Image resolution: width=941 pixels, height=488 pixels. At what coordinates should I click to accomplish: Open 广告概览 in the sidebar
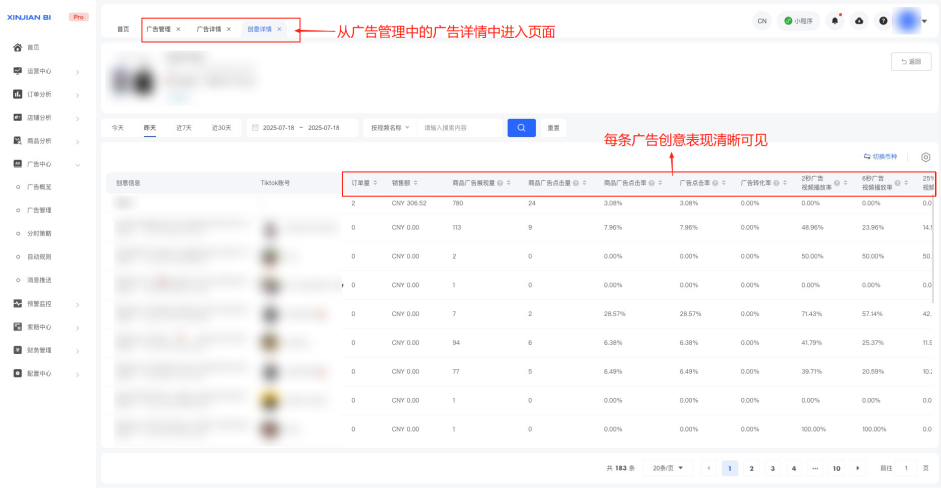(x=39, y=187)
